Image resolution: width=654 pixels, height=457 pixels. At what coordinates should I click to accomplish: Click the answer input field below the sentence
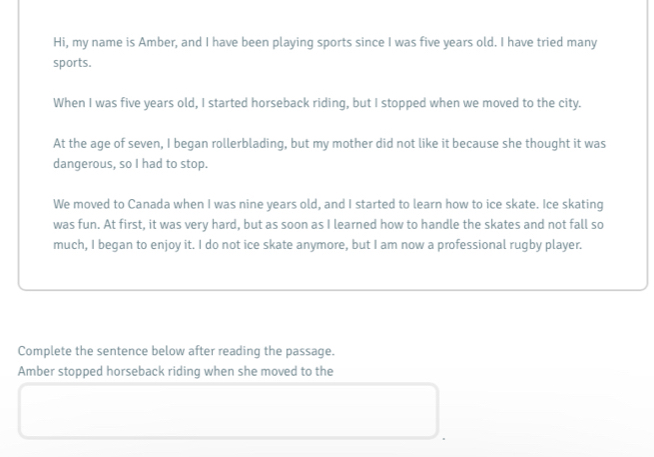228,411
